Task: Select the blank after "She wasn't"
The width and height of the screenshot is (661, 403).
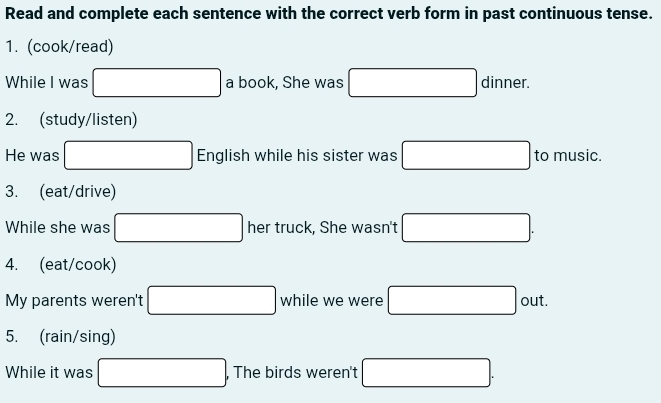Action: click(466, 228)
